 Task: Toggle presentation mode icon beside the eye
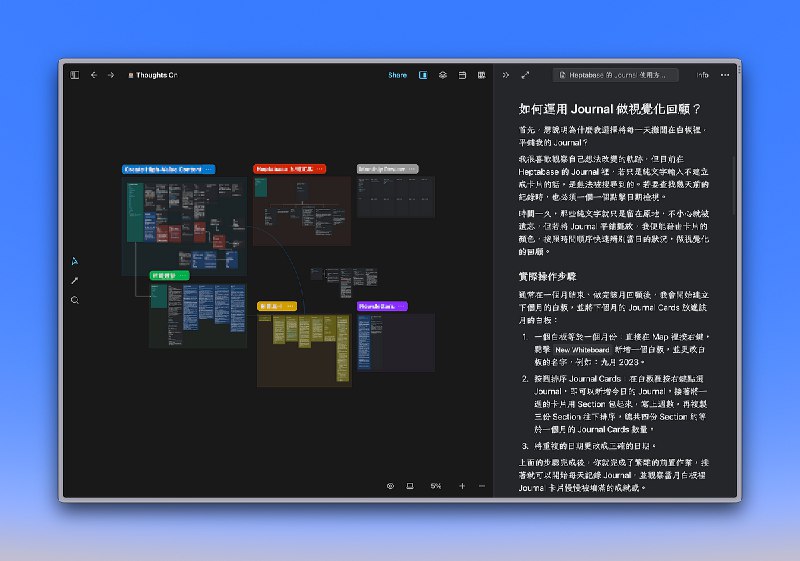pos(410,486)
